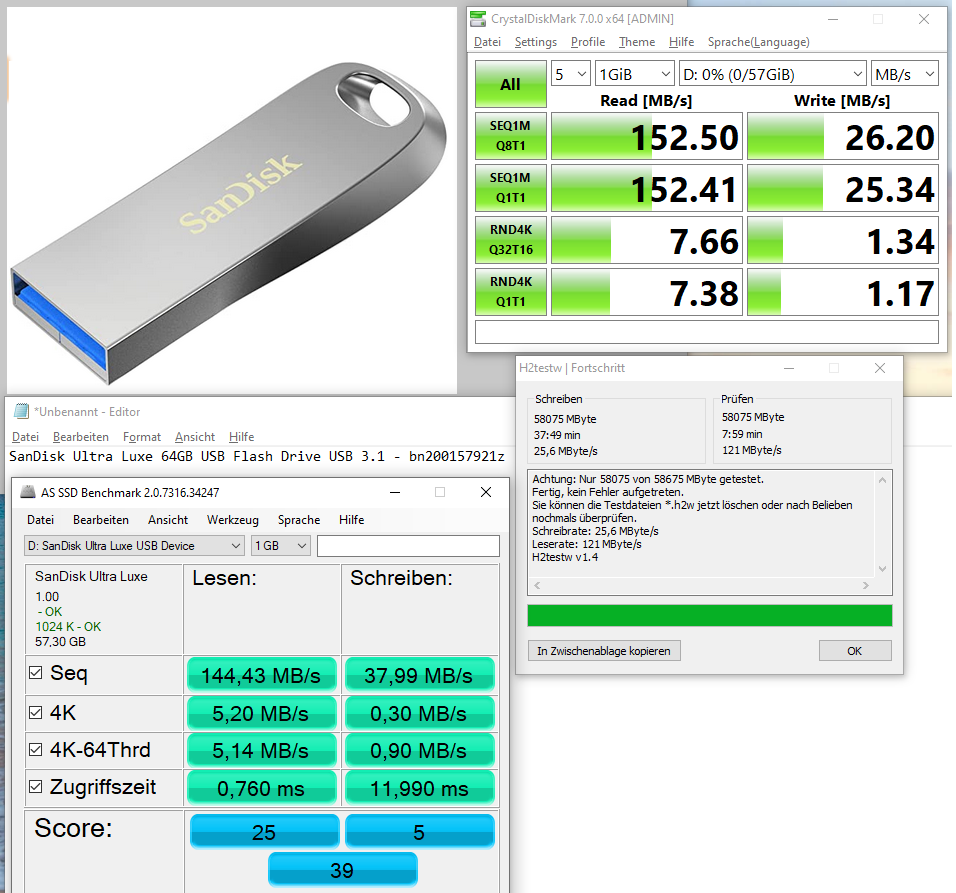Click the H2testw log scrollbar up arrow
The width and height of the screenshot is (956, 893).
coord(882,480)
